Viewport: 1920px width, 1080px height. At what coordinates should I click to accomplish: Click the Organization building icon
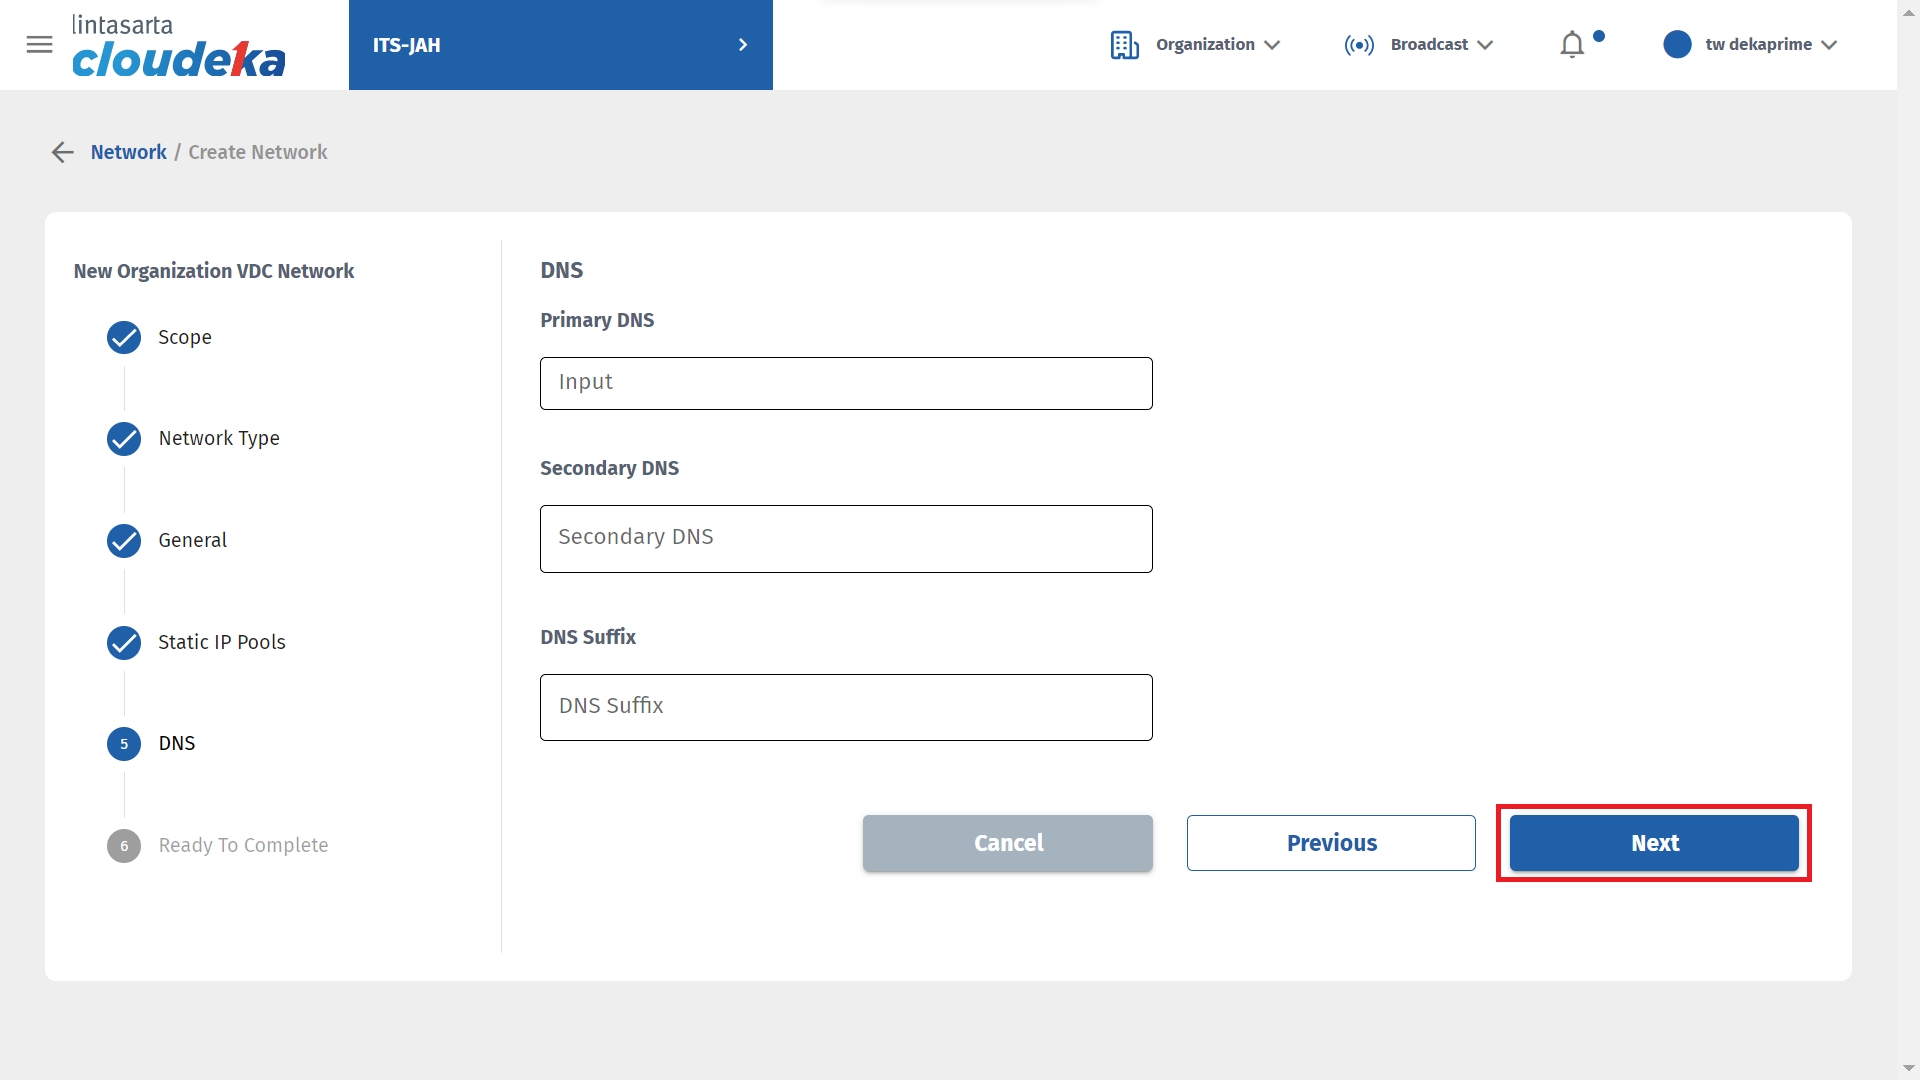(x=1124, y=45)
